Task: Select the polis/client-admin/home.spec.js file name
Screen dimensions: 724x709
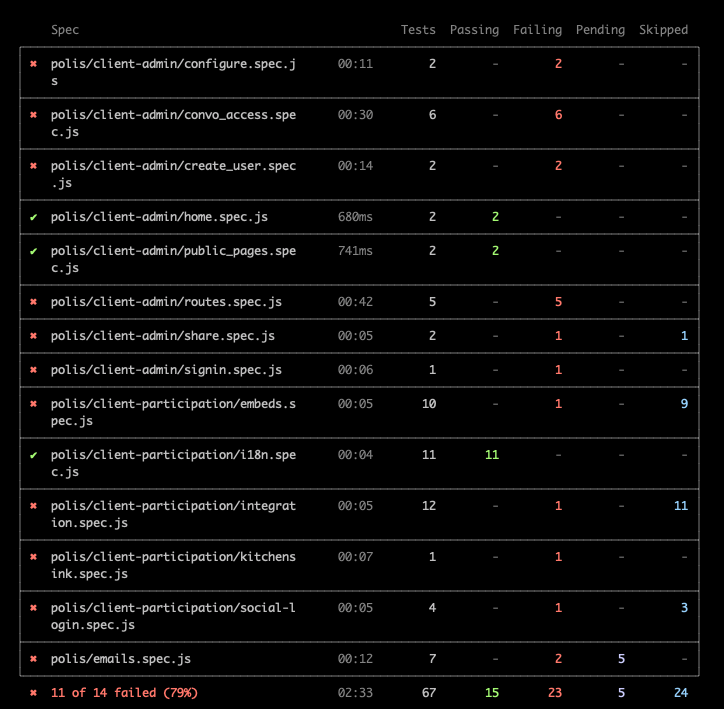Action: [x=159, y=216]
